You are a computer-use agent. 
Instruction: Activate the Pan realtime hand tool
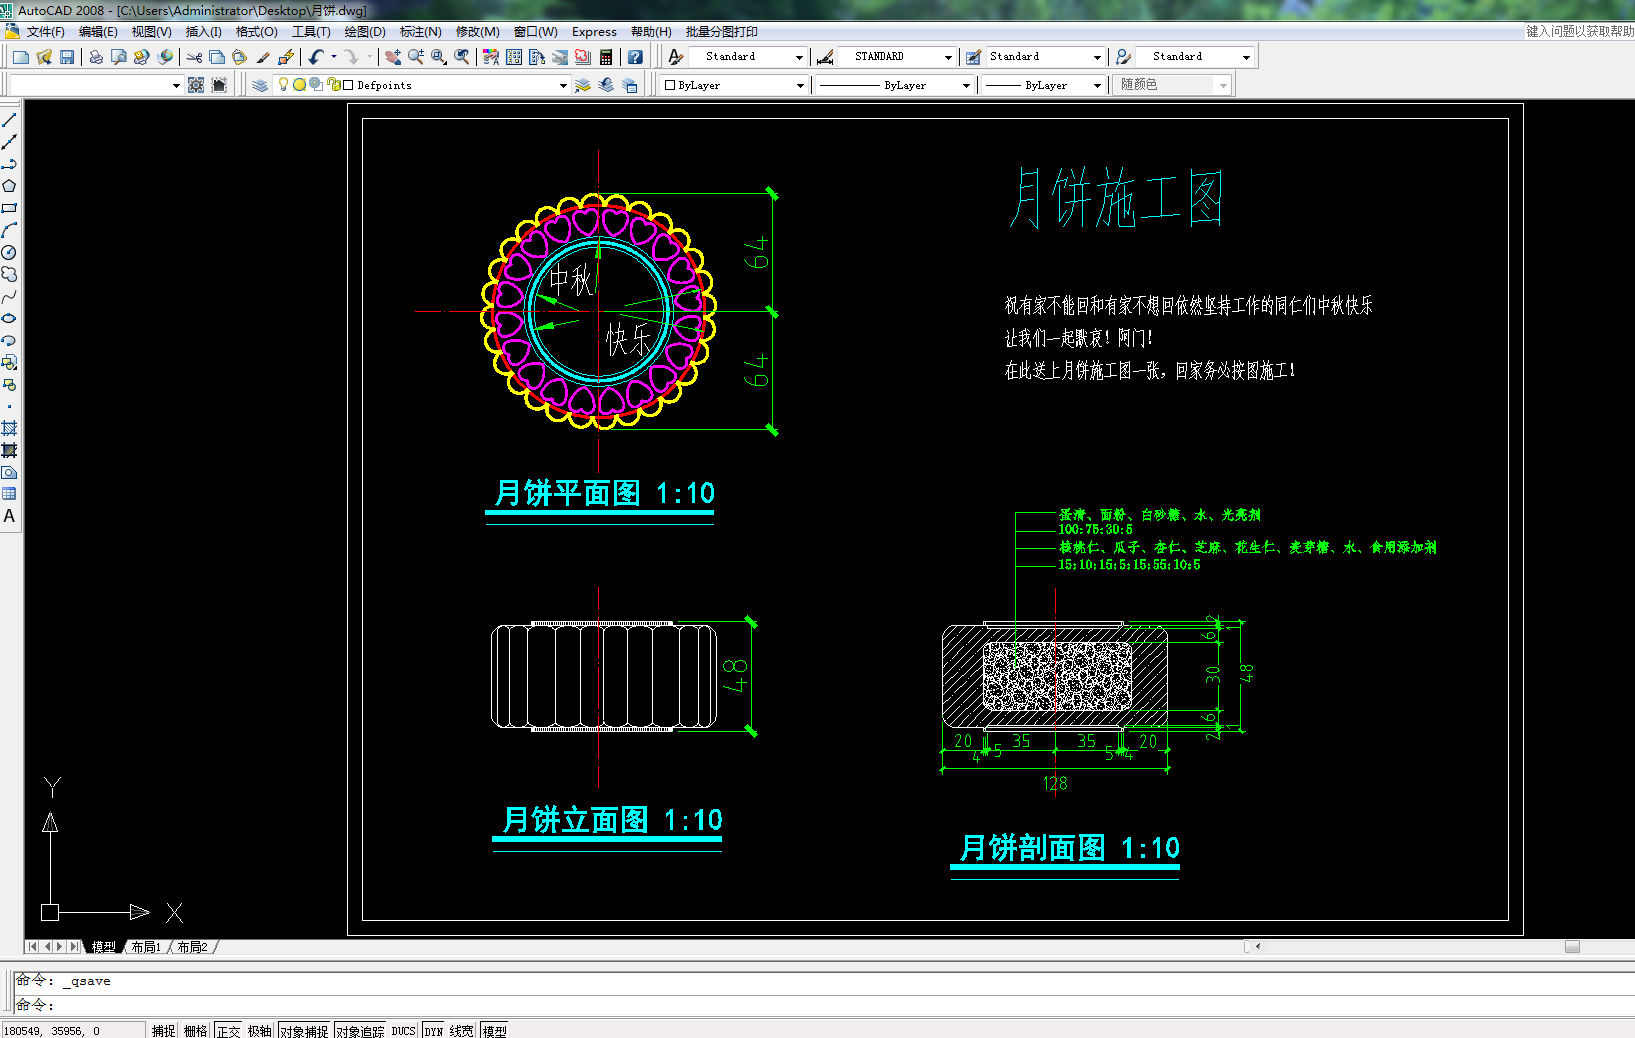point(393,57)
